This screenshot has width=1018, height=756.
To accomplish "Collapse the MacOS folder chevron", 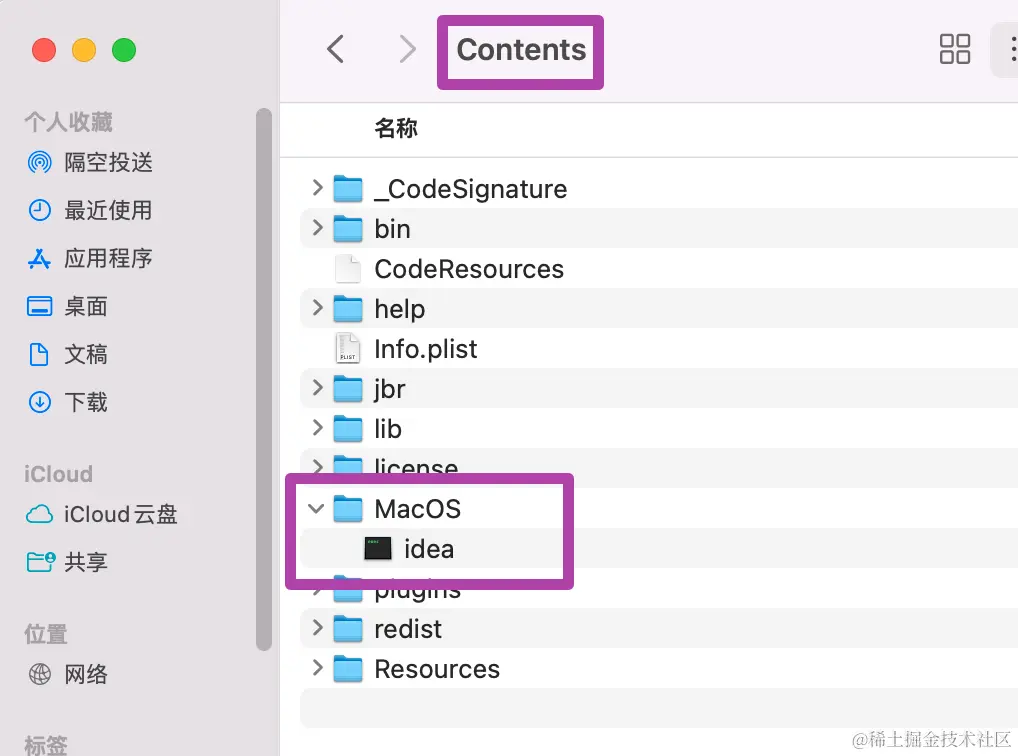I will (x=316, y=509).
